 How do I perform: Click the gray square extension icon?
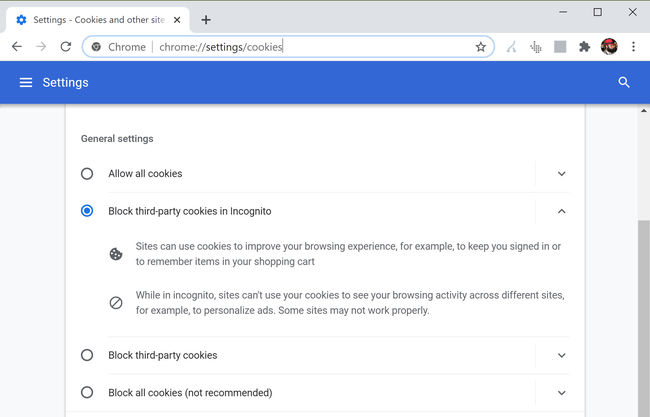coord(560,47)
